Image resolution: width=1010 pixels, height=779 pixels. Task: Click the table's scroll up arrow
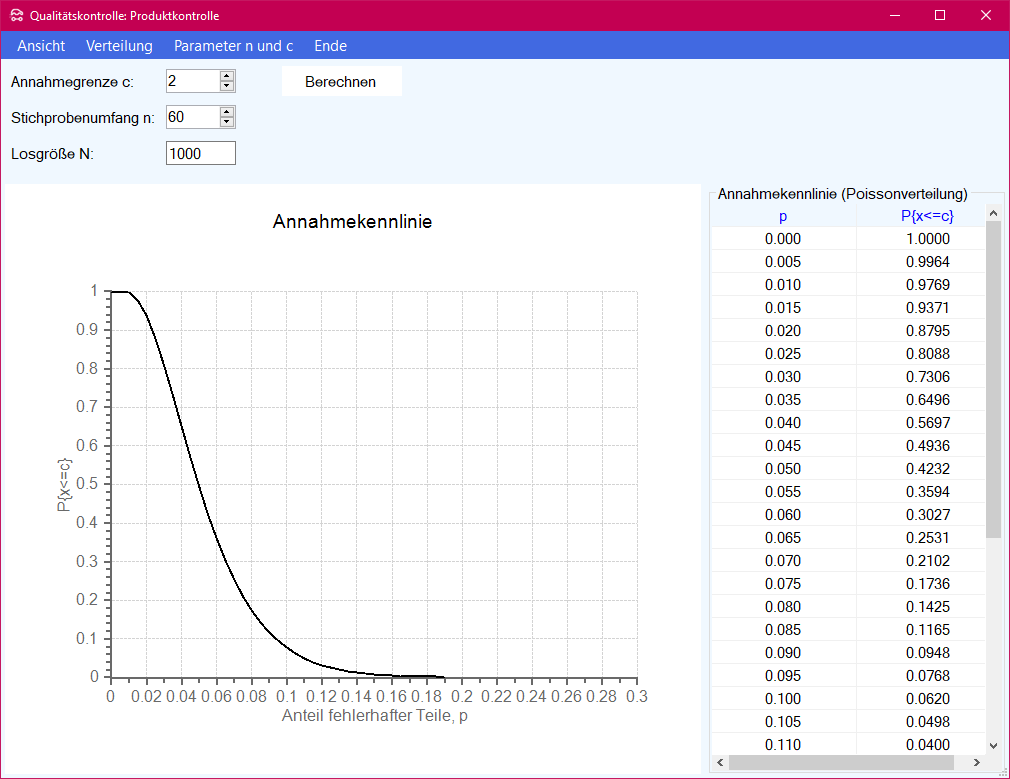click(993, 213)
